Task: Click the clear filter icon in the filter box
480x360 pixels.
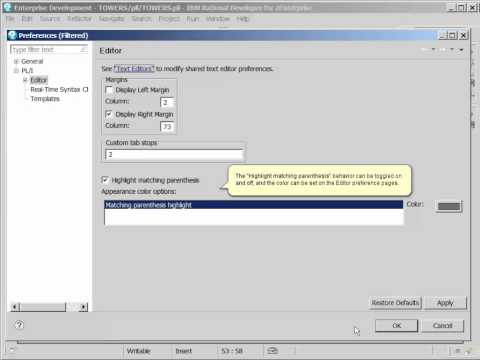Action: click(x=83, y=50)
